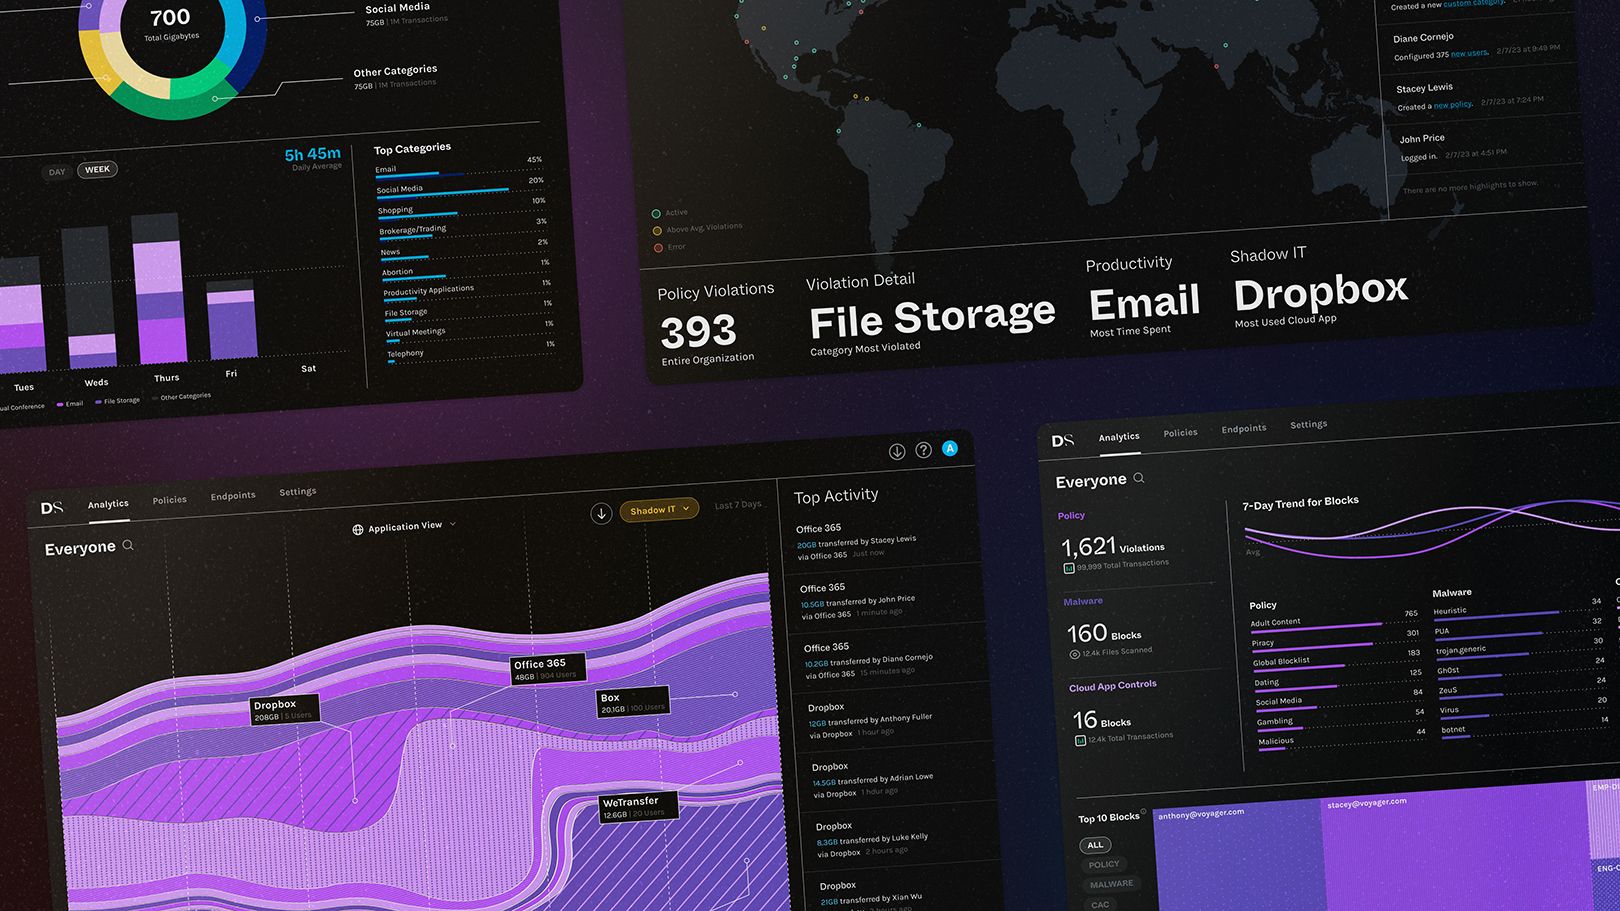This screenshot has height=911, width=1620.
Task: Click the Email color swatch in the chart legend
Action: (x=62, y=404)
